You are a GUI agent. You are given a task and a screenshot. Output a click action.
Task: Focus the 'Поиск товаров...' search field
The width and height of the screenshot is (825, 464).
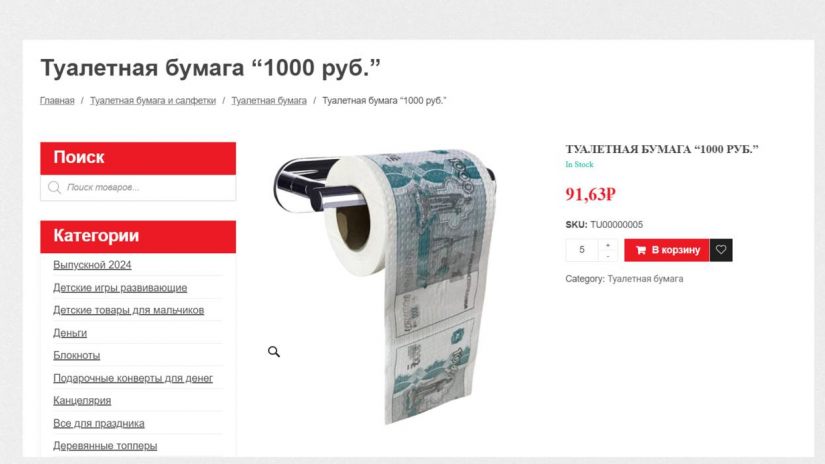pos(138,188)
